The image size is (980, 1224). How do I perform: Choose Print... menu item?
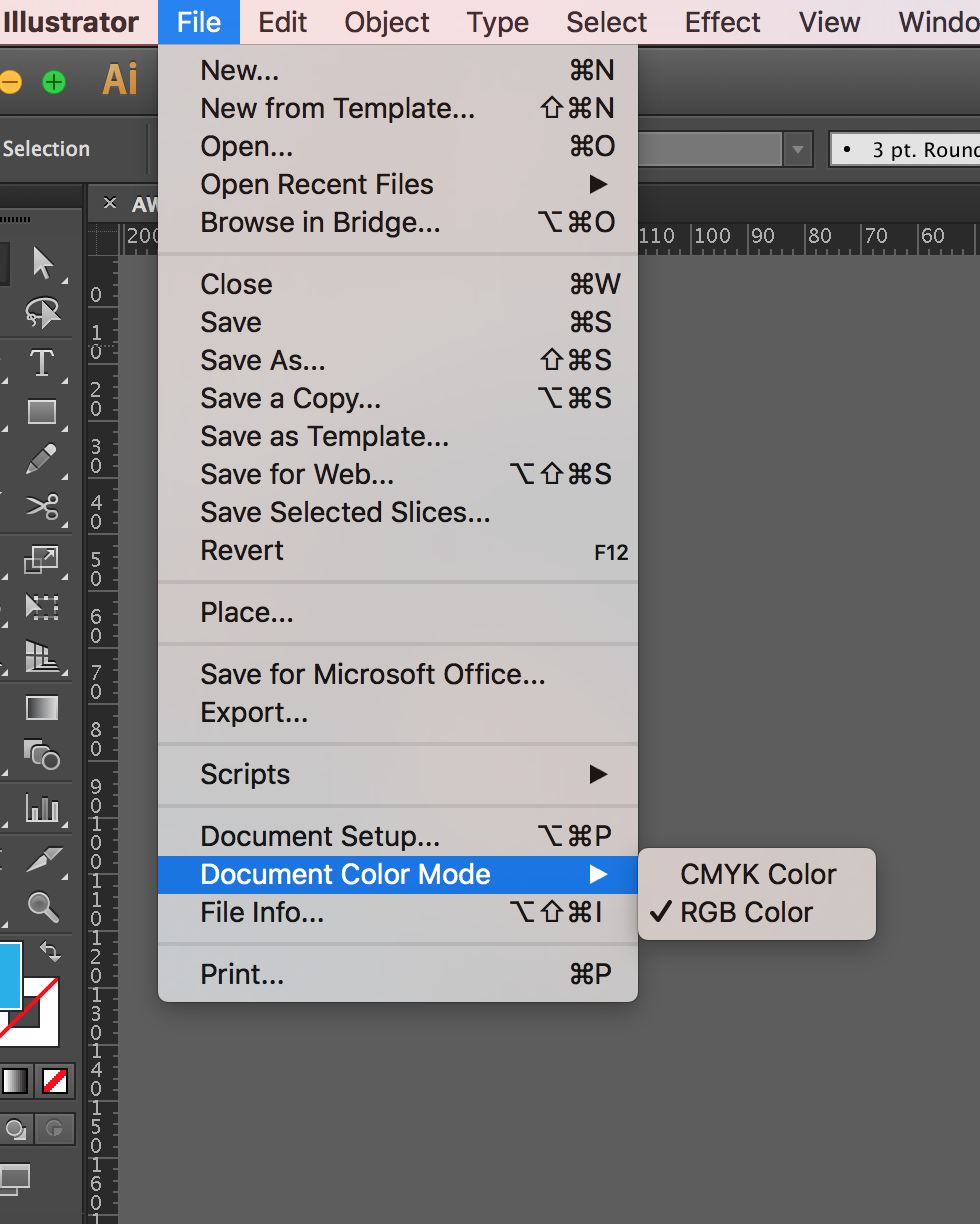tap(398, 974)
